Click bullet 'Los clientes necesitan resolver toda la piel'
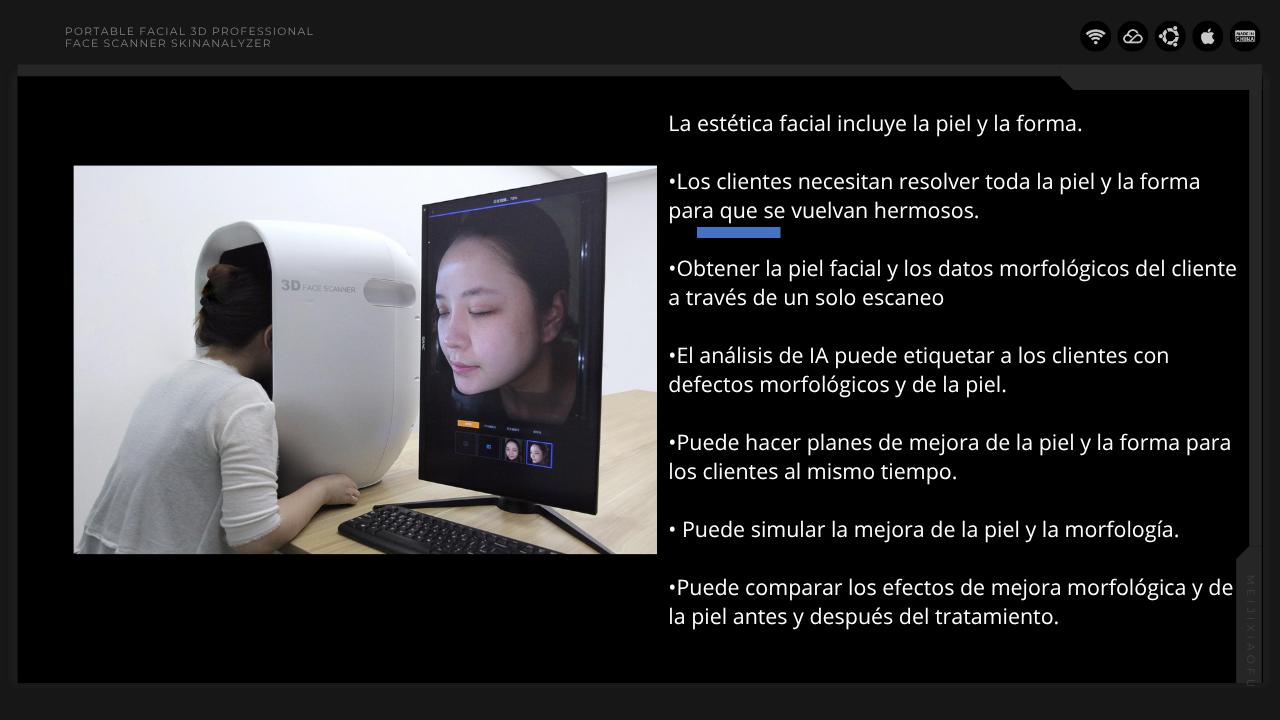 coord(934,196)
